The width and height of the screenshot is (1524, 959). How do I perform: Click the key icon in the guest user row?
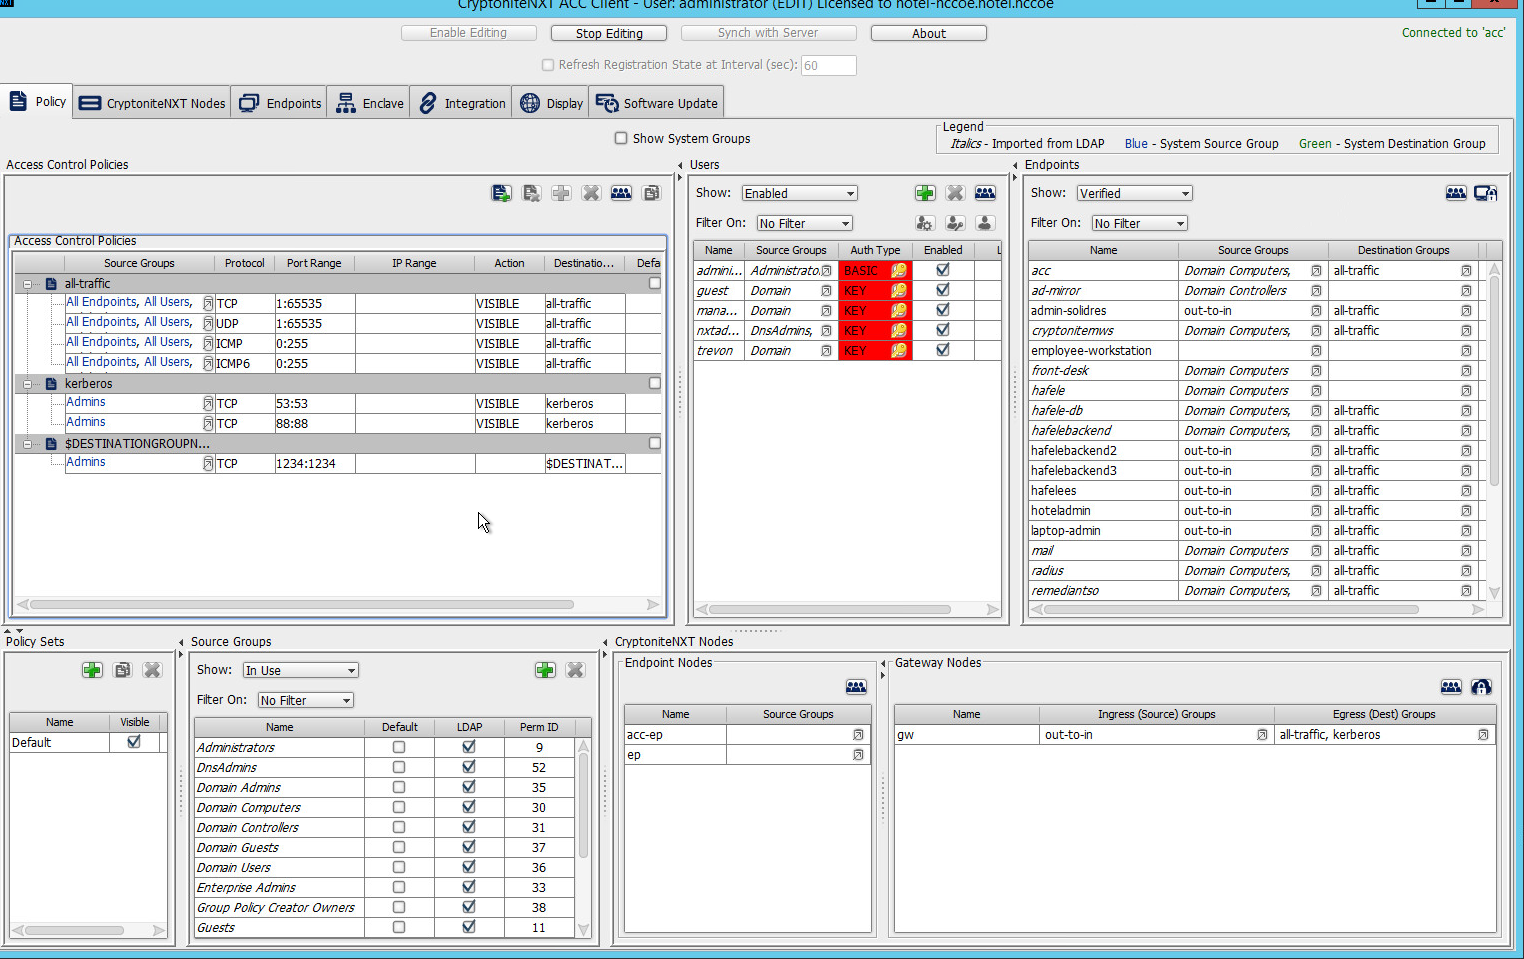[x=899, y=291]
